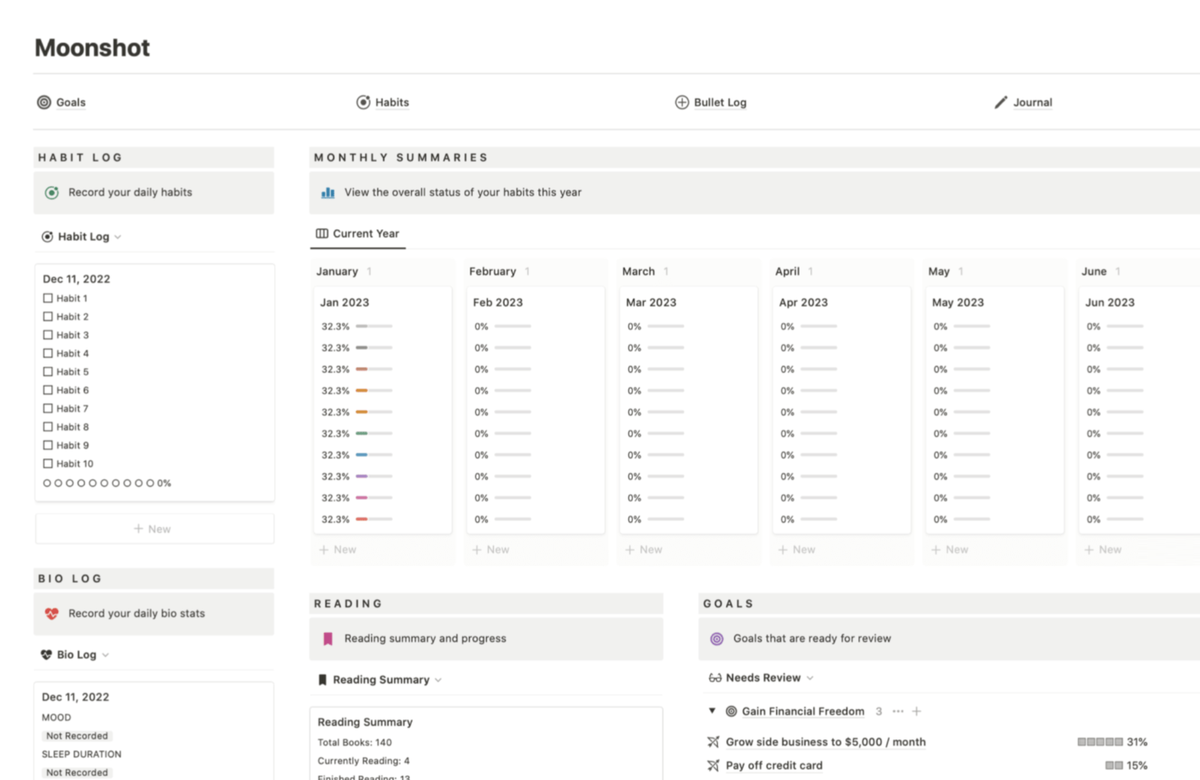Click the progress blocks beside 15%

click(1114, 766)
